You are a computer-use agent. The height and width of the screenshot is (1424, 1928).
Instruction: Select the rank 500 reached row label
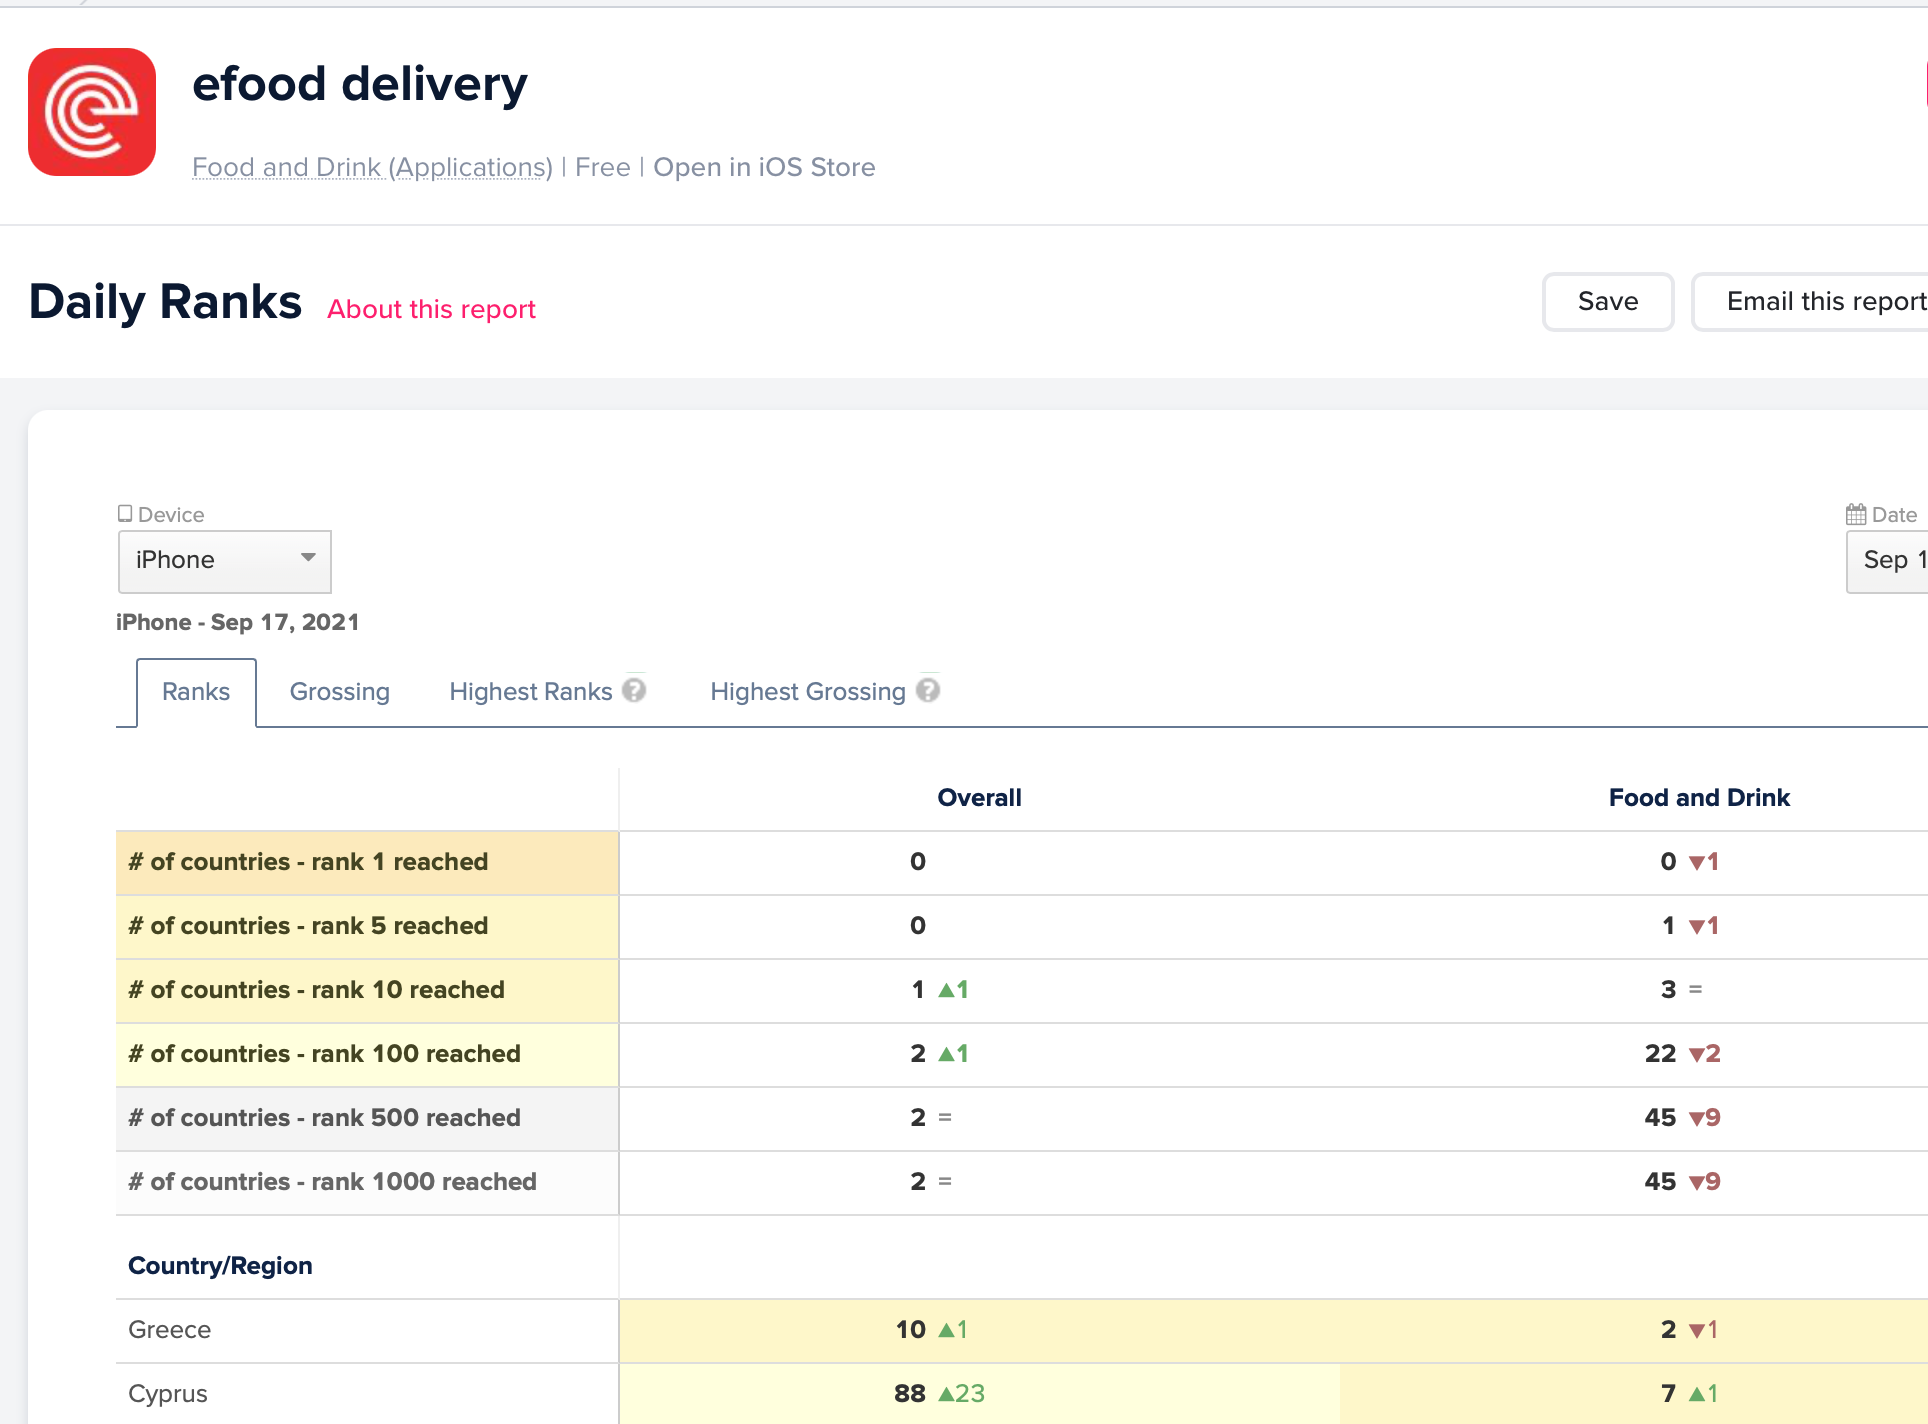pyautogui.click(x=367, y=1118)
